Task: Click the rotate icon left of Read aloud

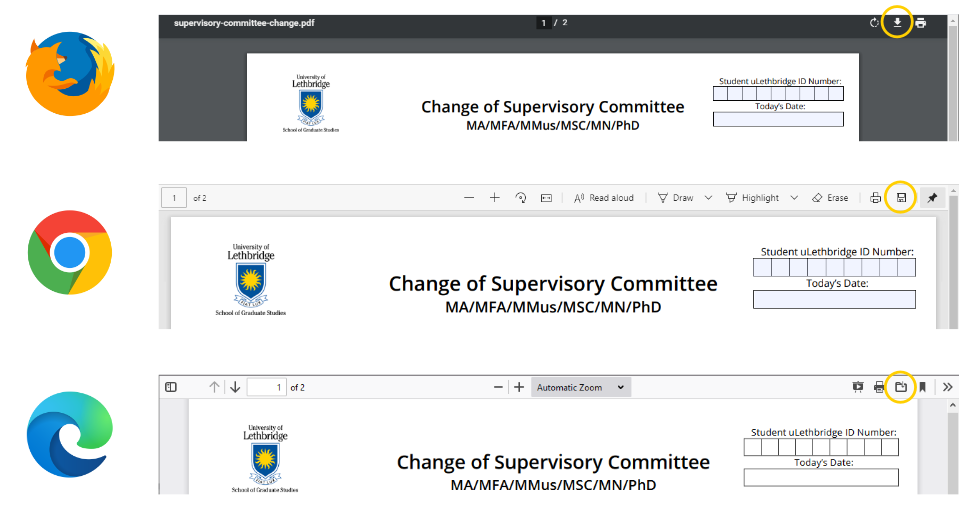Action: tap(520, 198)
